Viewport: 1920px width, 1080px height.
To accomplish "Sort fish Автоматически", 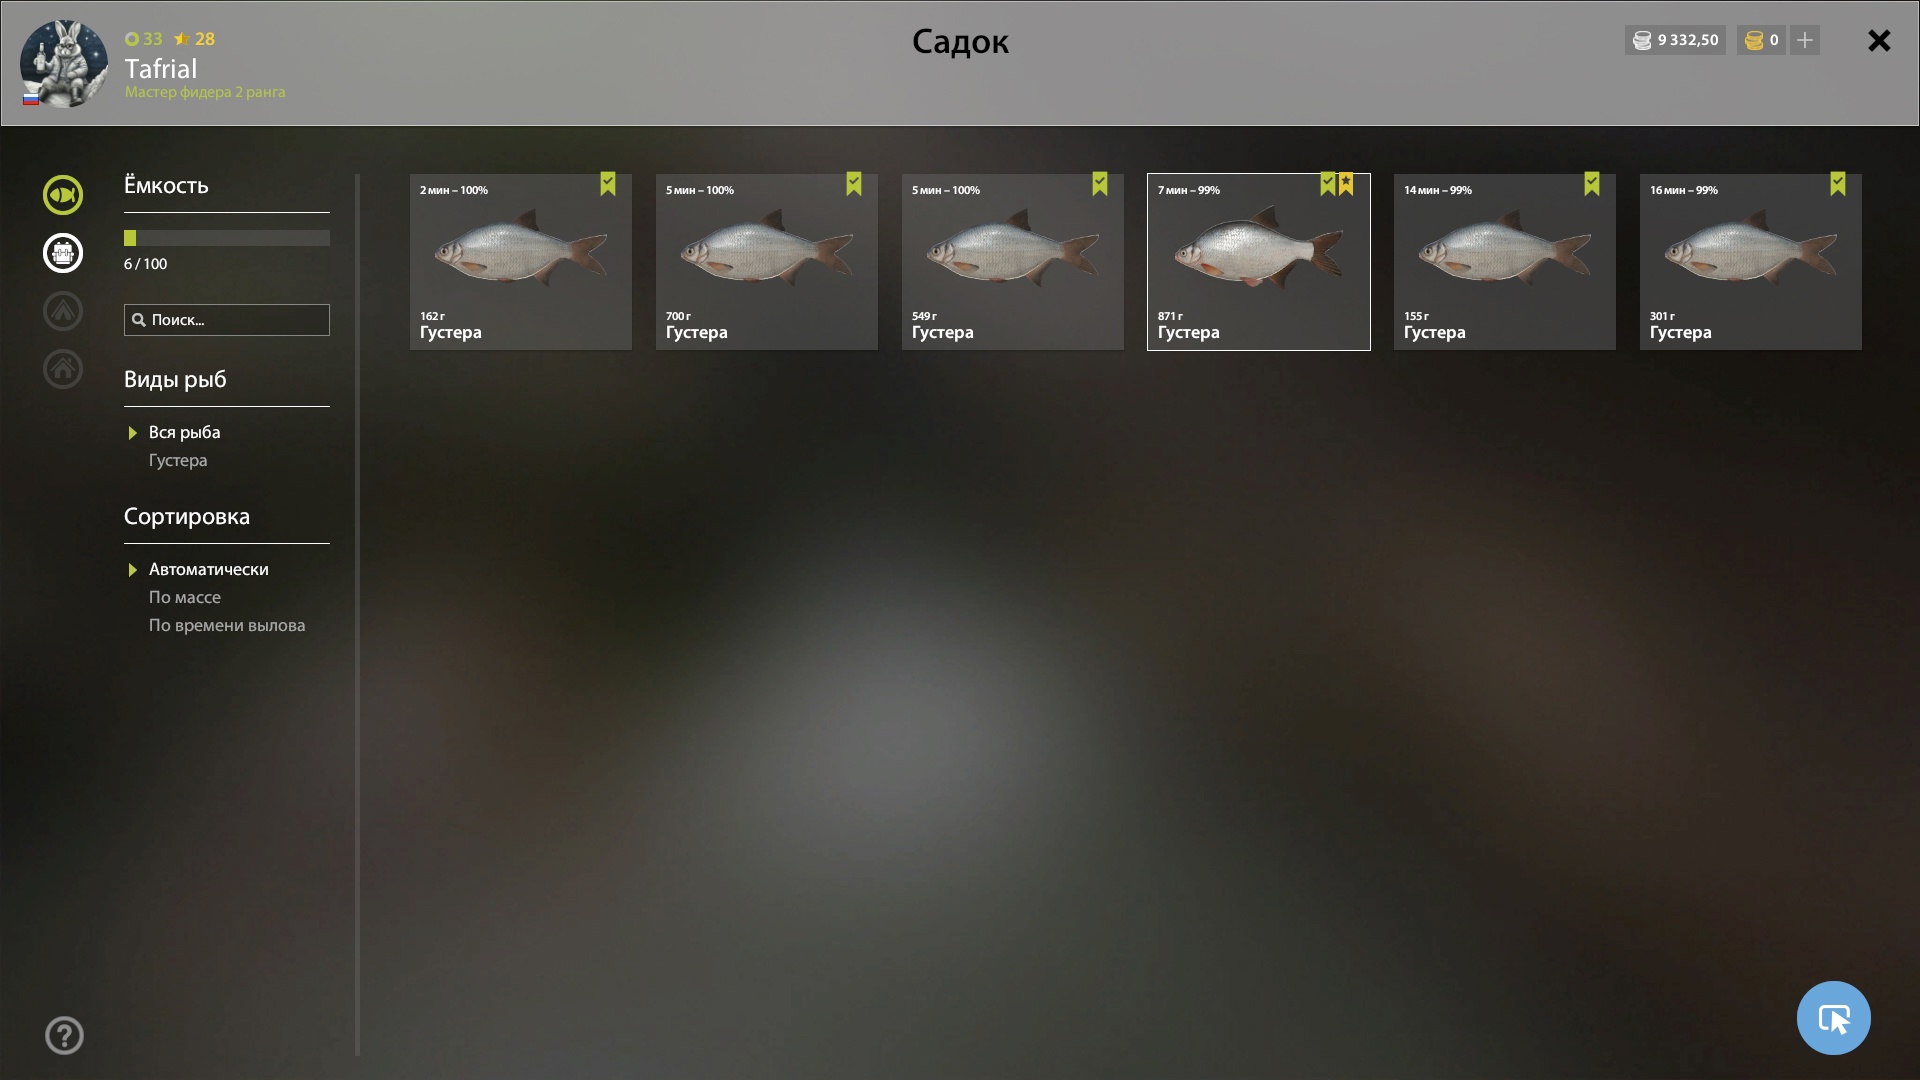I will (x=208, y=569).
